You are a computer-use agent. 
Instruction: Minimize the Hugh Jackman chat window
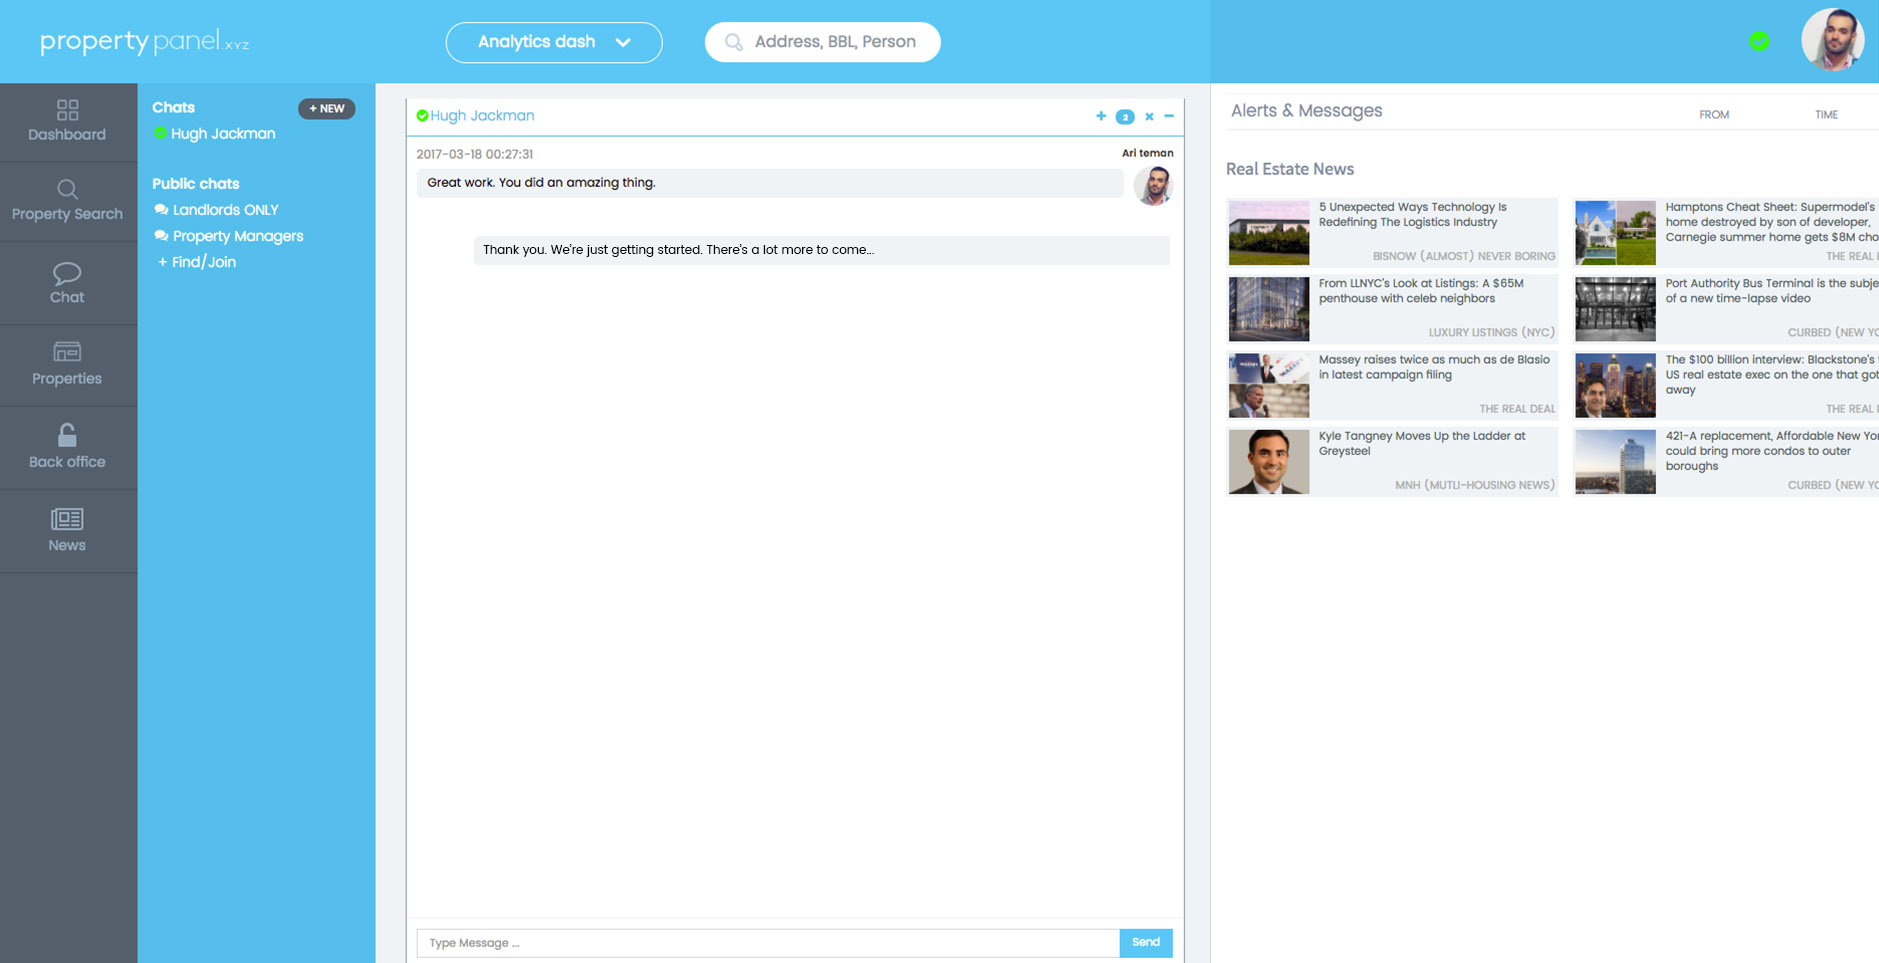pos(1169,116)
